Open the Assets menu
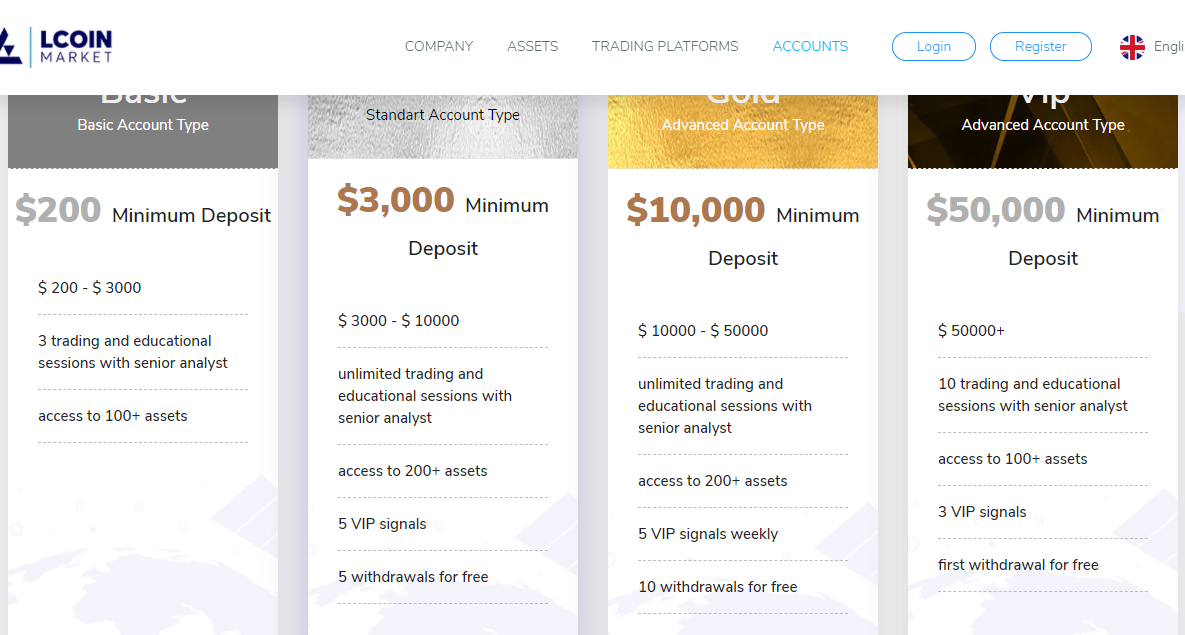This screenshot has height=635, width=1185. (532, 46)
